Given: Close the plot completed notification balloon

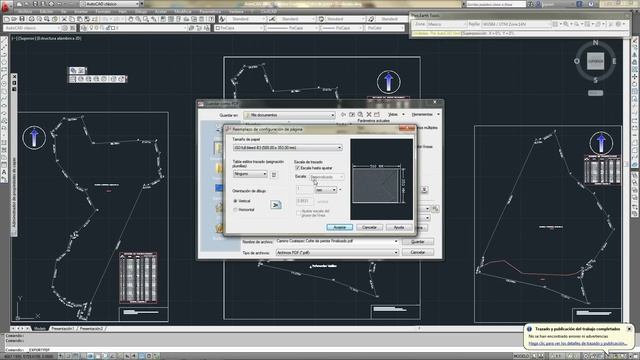Looking at the screenshot, I should 629,329.
